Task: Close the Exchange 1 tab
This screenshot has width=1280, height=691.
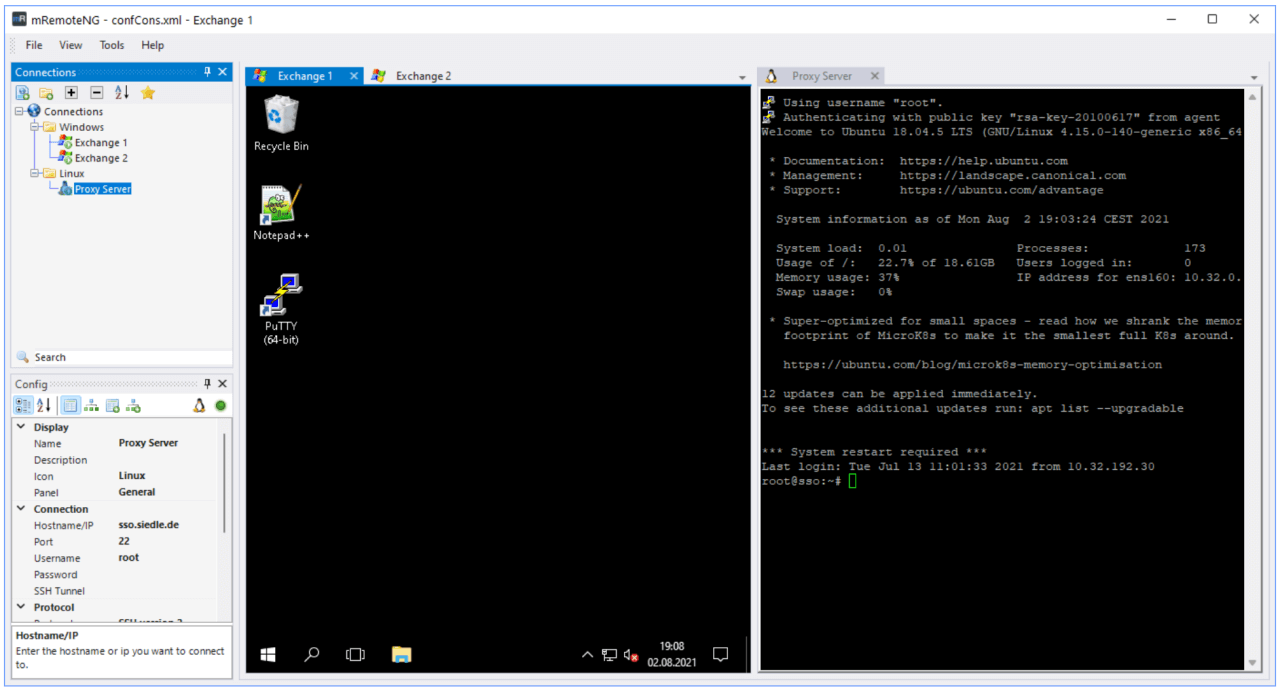Action: tap(354, 76)
